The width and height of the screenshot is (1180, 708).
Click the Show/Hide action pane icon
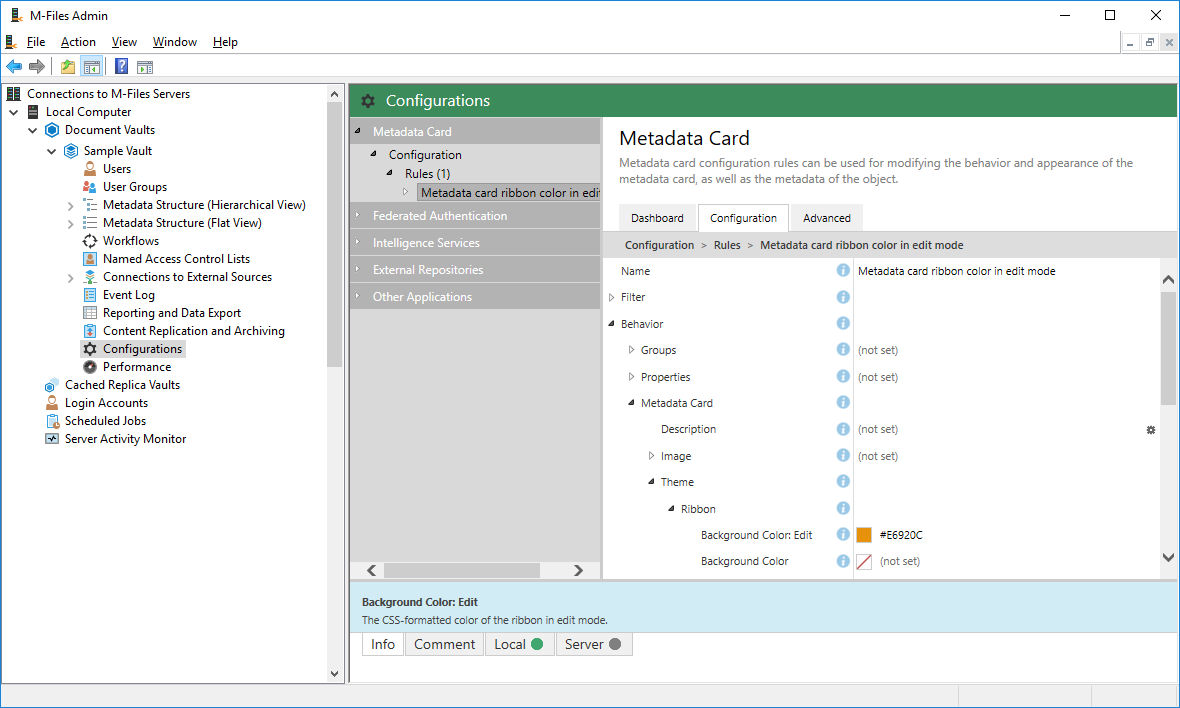(x=145, y=67)
